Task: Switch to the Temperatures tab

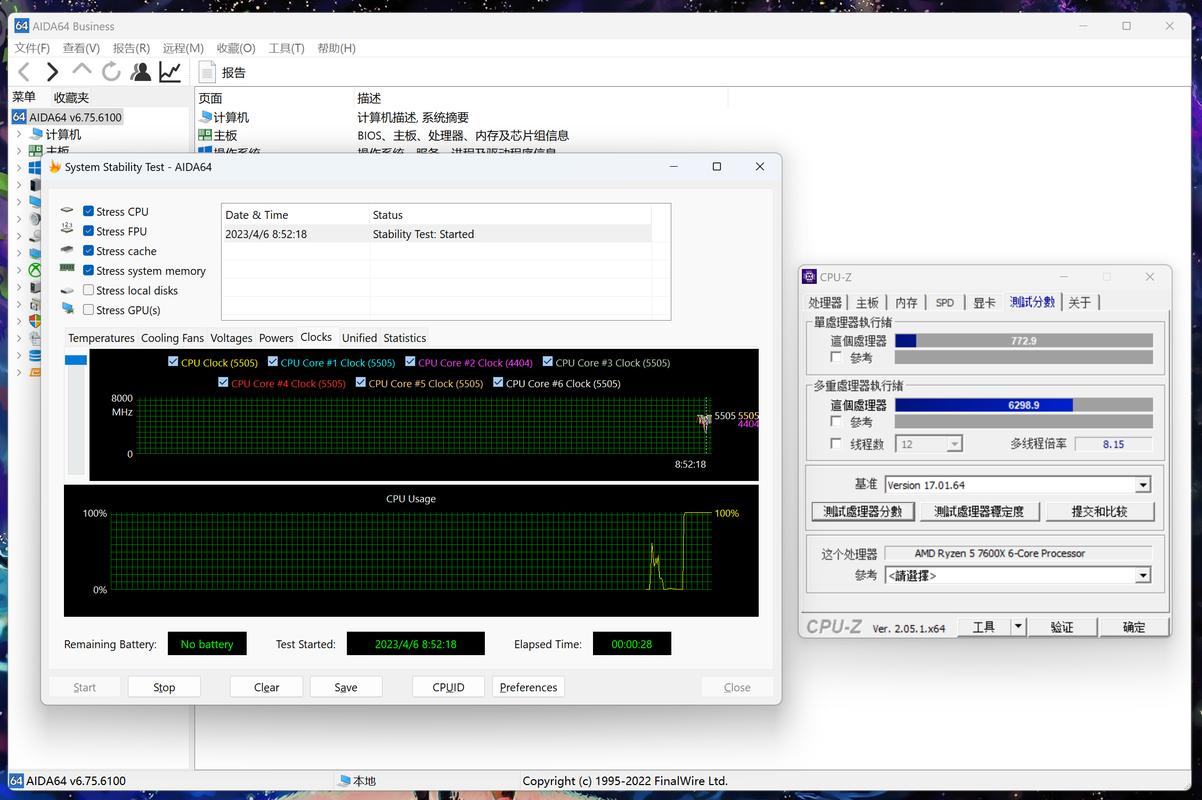Action: click(100, 337)
